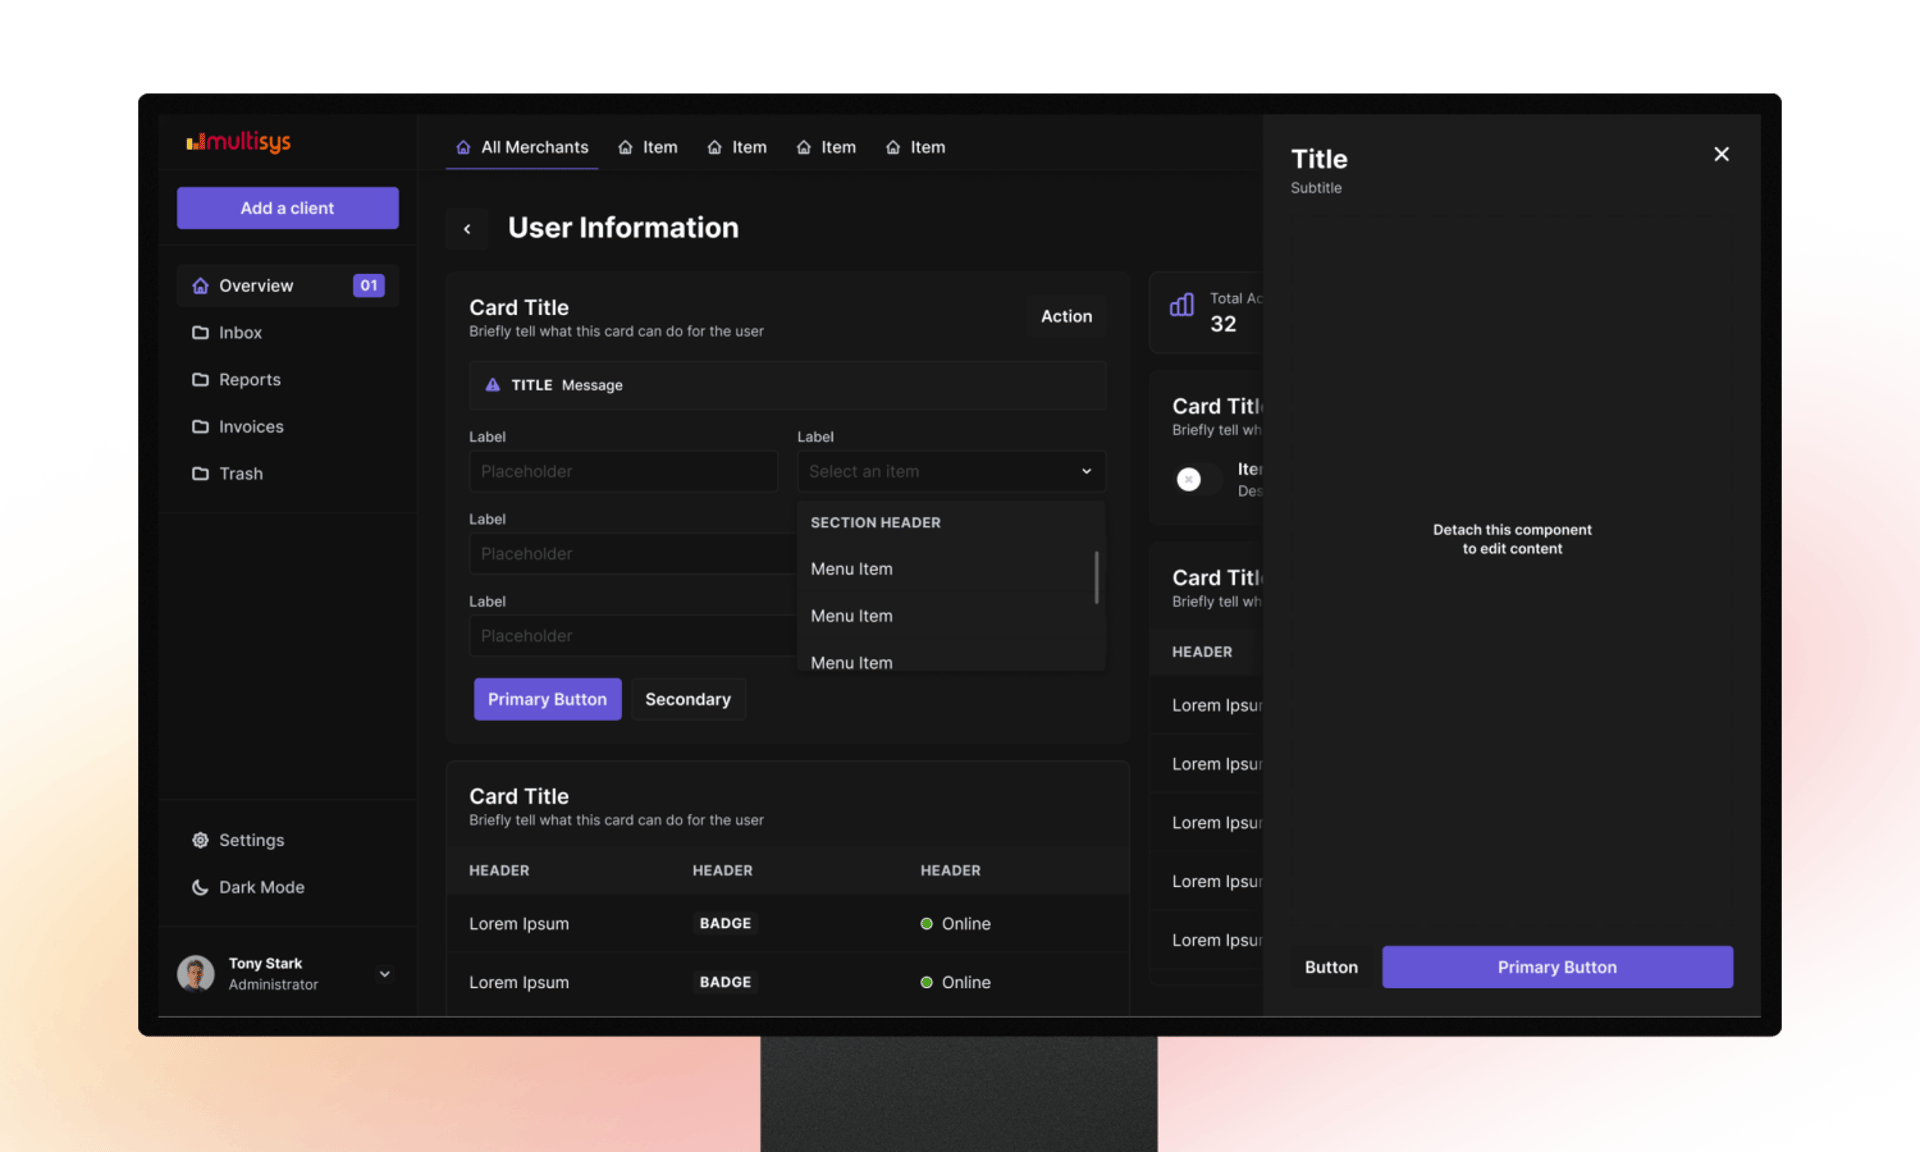Click the Label placeholder input field
Image resolution: width=1920 pixels, height=1152 pixels.
[624, 470]
